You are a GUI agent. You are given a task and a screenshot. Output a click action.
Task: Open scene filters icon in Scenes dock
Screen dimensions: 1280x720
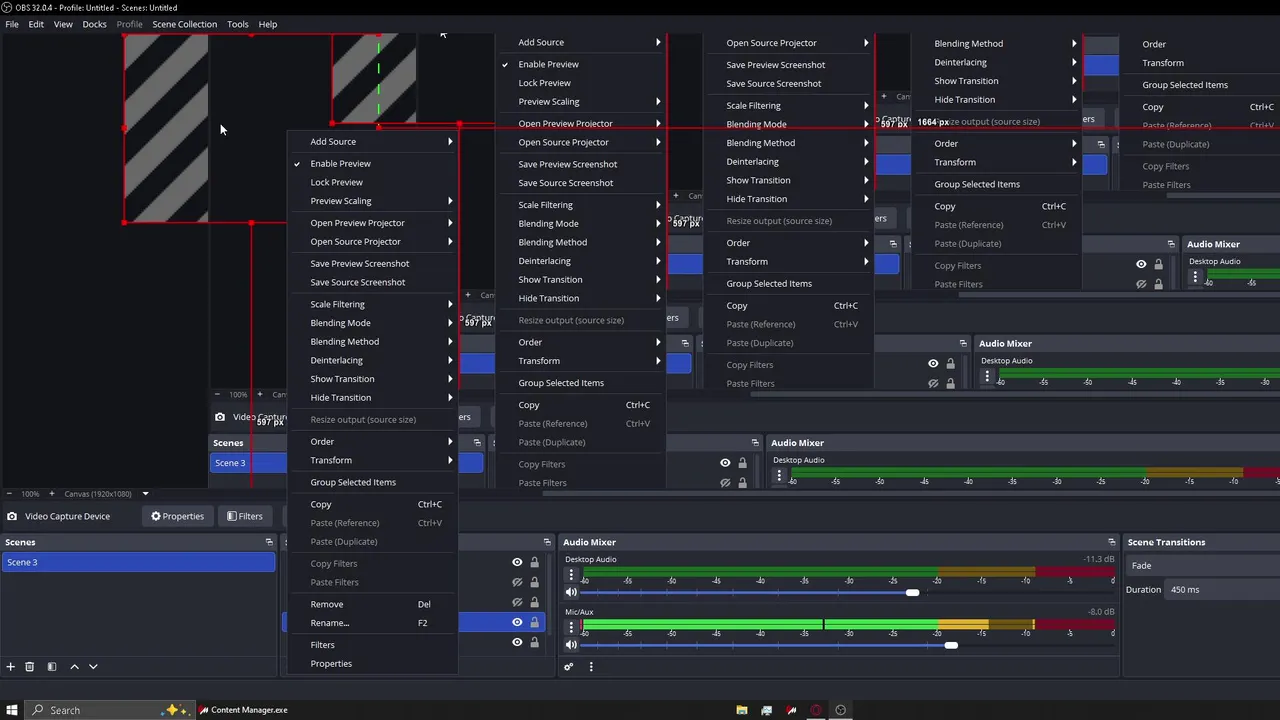pos(52,667)
